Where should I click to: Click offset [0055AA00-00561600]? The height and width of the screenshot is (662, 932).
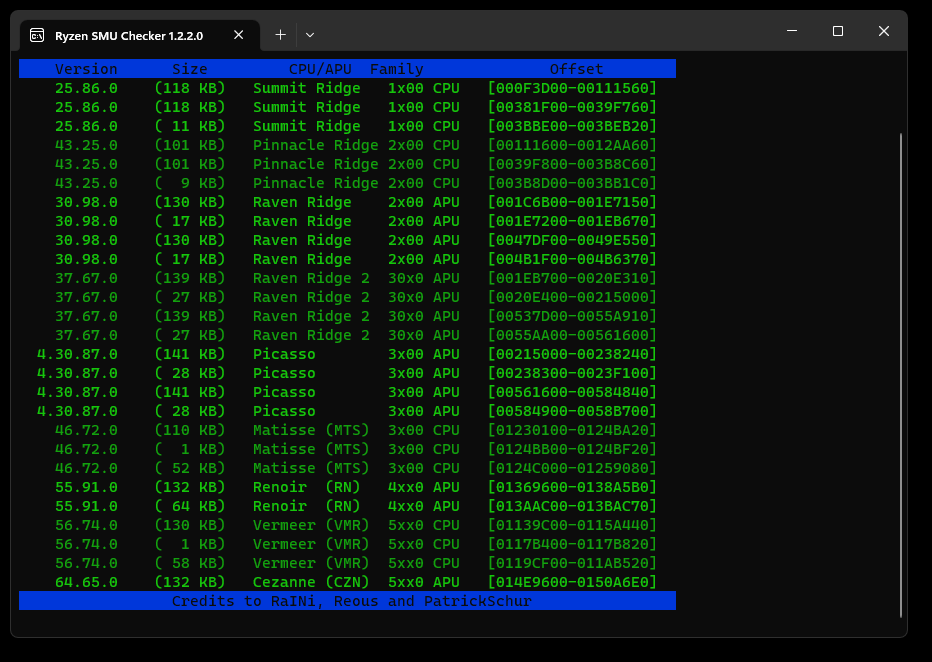click(572, 335)
